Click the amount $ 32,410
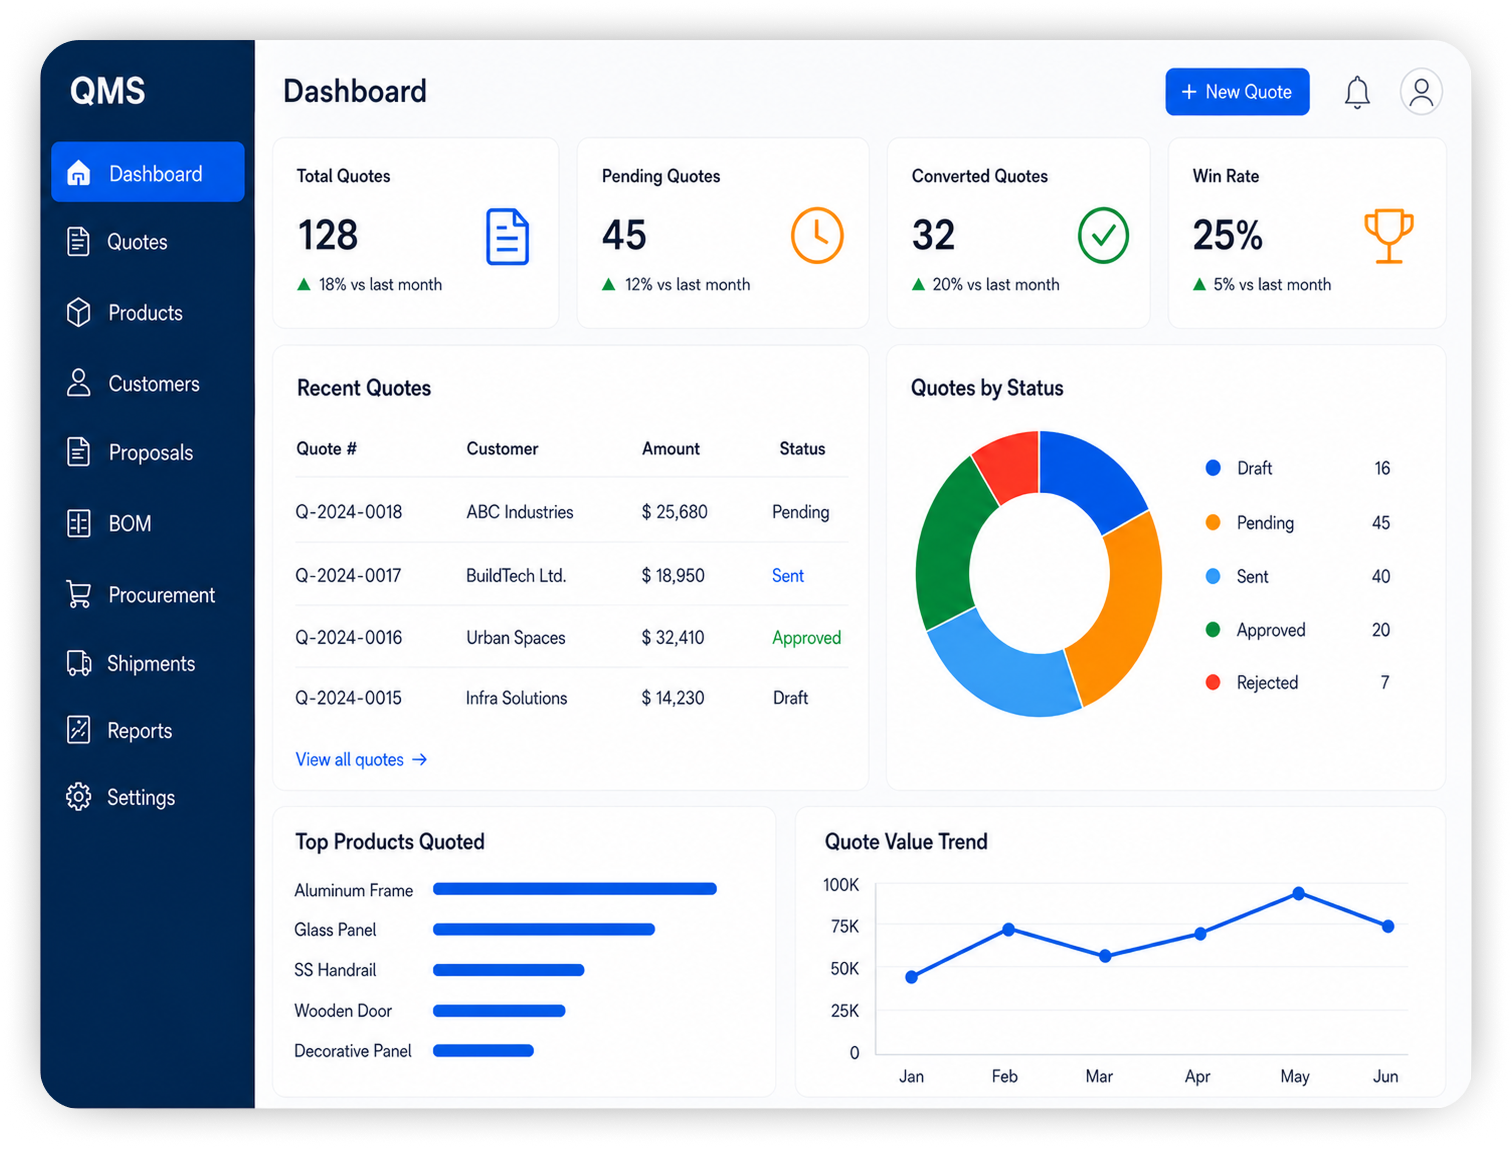This screenshot has width=1512, height=1149. click(x=673, y=638)
